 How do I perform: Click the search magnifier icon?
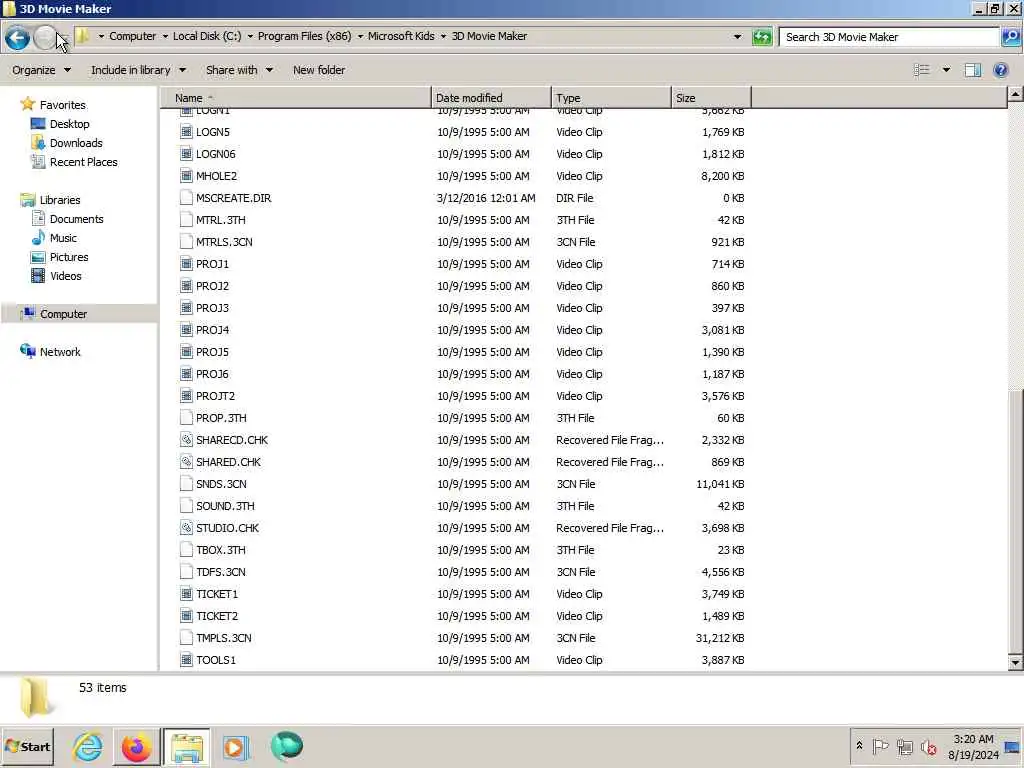pyautogui.click(x=1010, y=37)
